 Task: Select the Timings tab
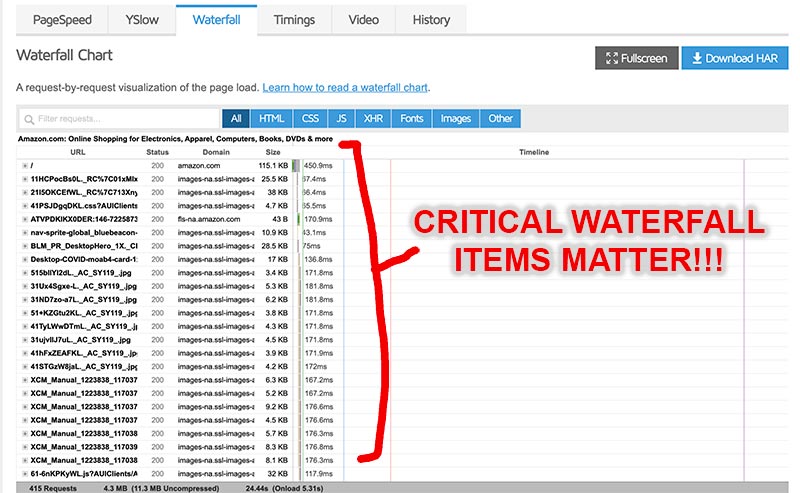coord(294,20)
